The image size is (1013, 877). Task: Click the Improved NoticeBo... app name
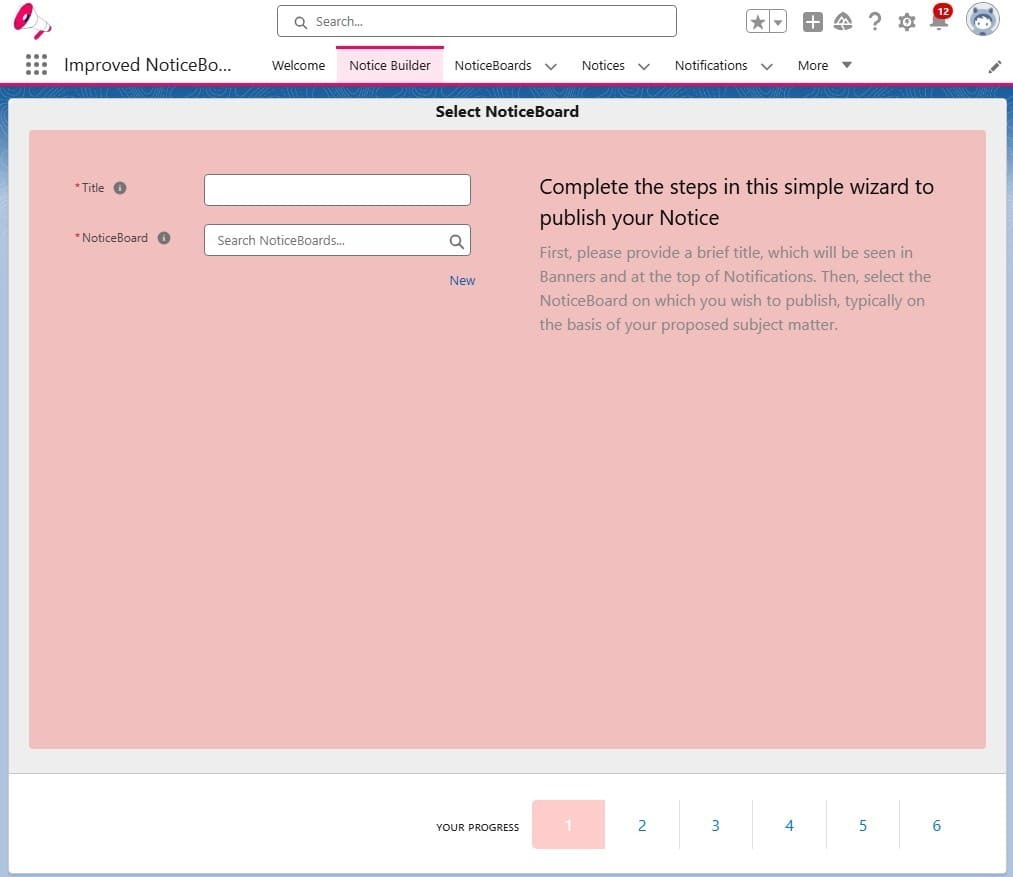[147, 65]
